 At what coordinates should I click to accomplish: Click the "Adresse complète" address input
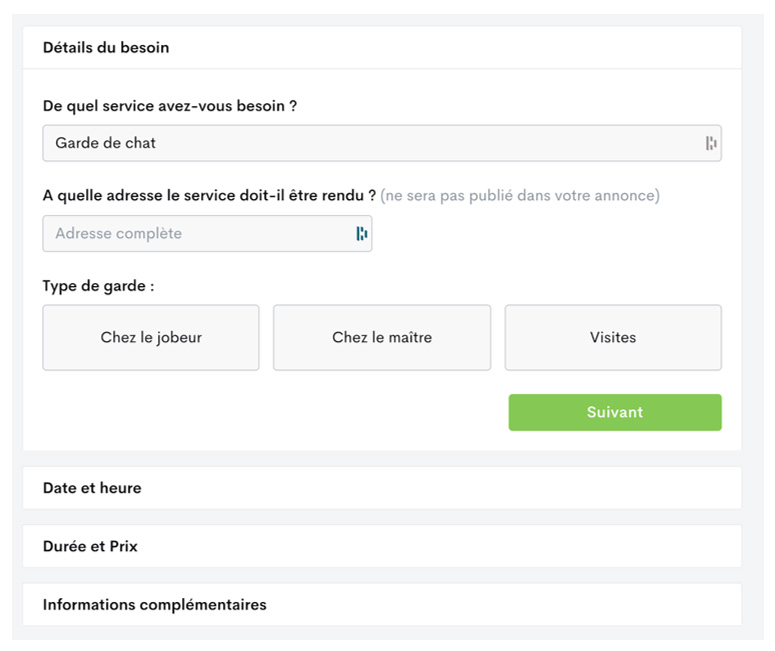click(x=195, y=234)
